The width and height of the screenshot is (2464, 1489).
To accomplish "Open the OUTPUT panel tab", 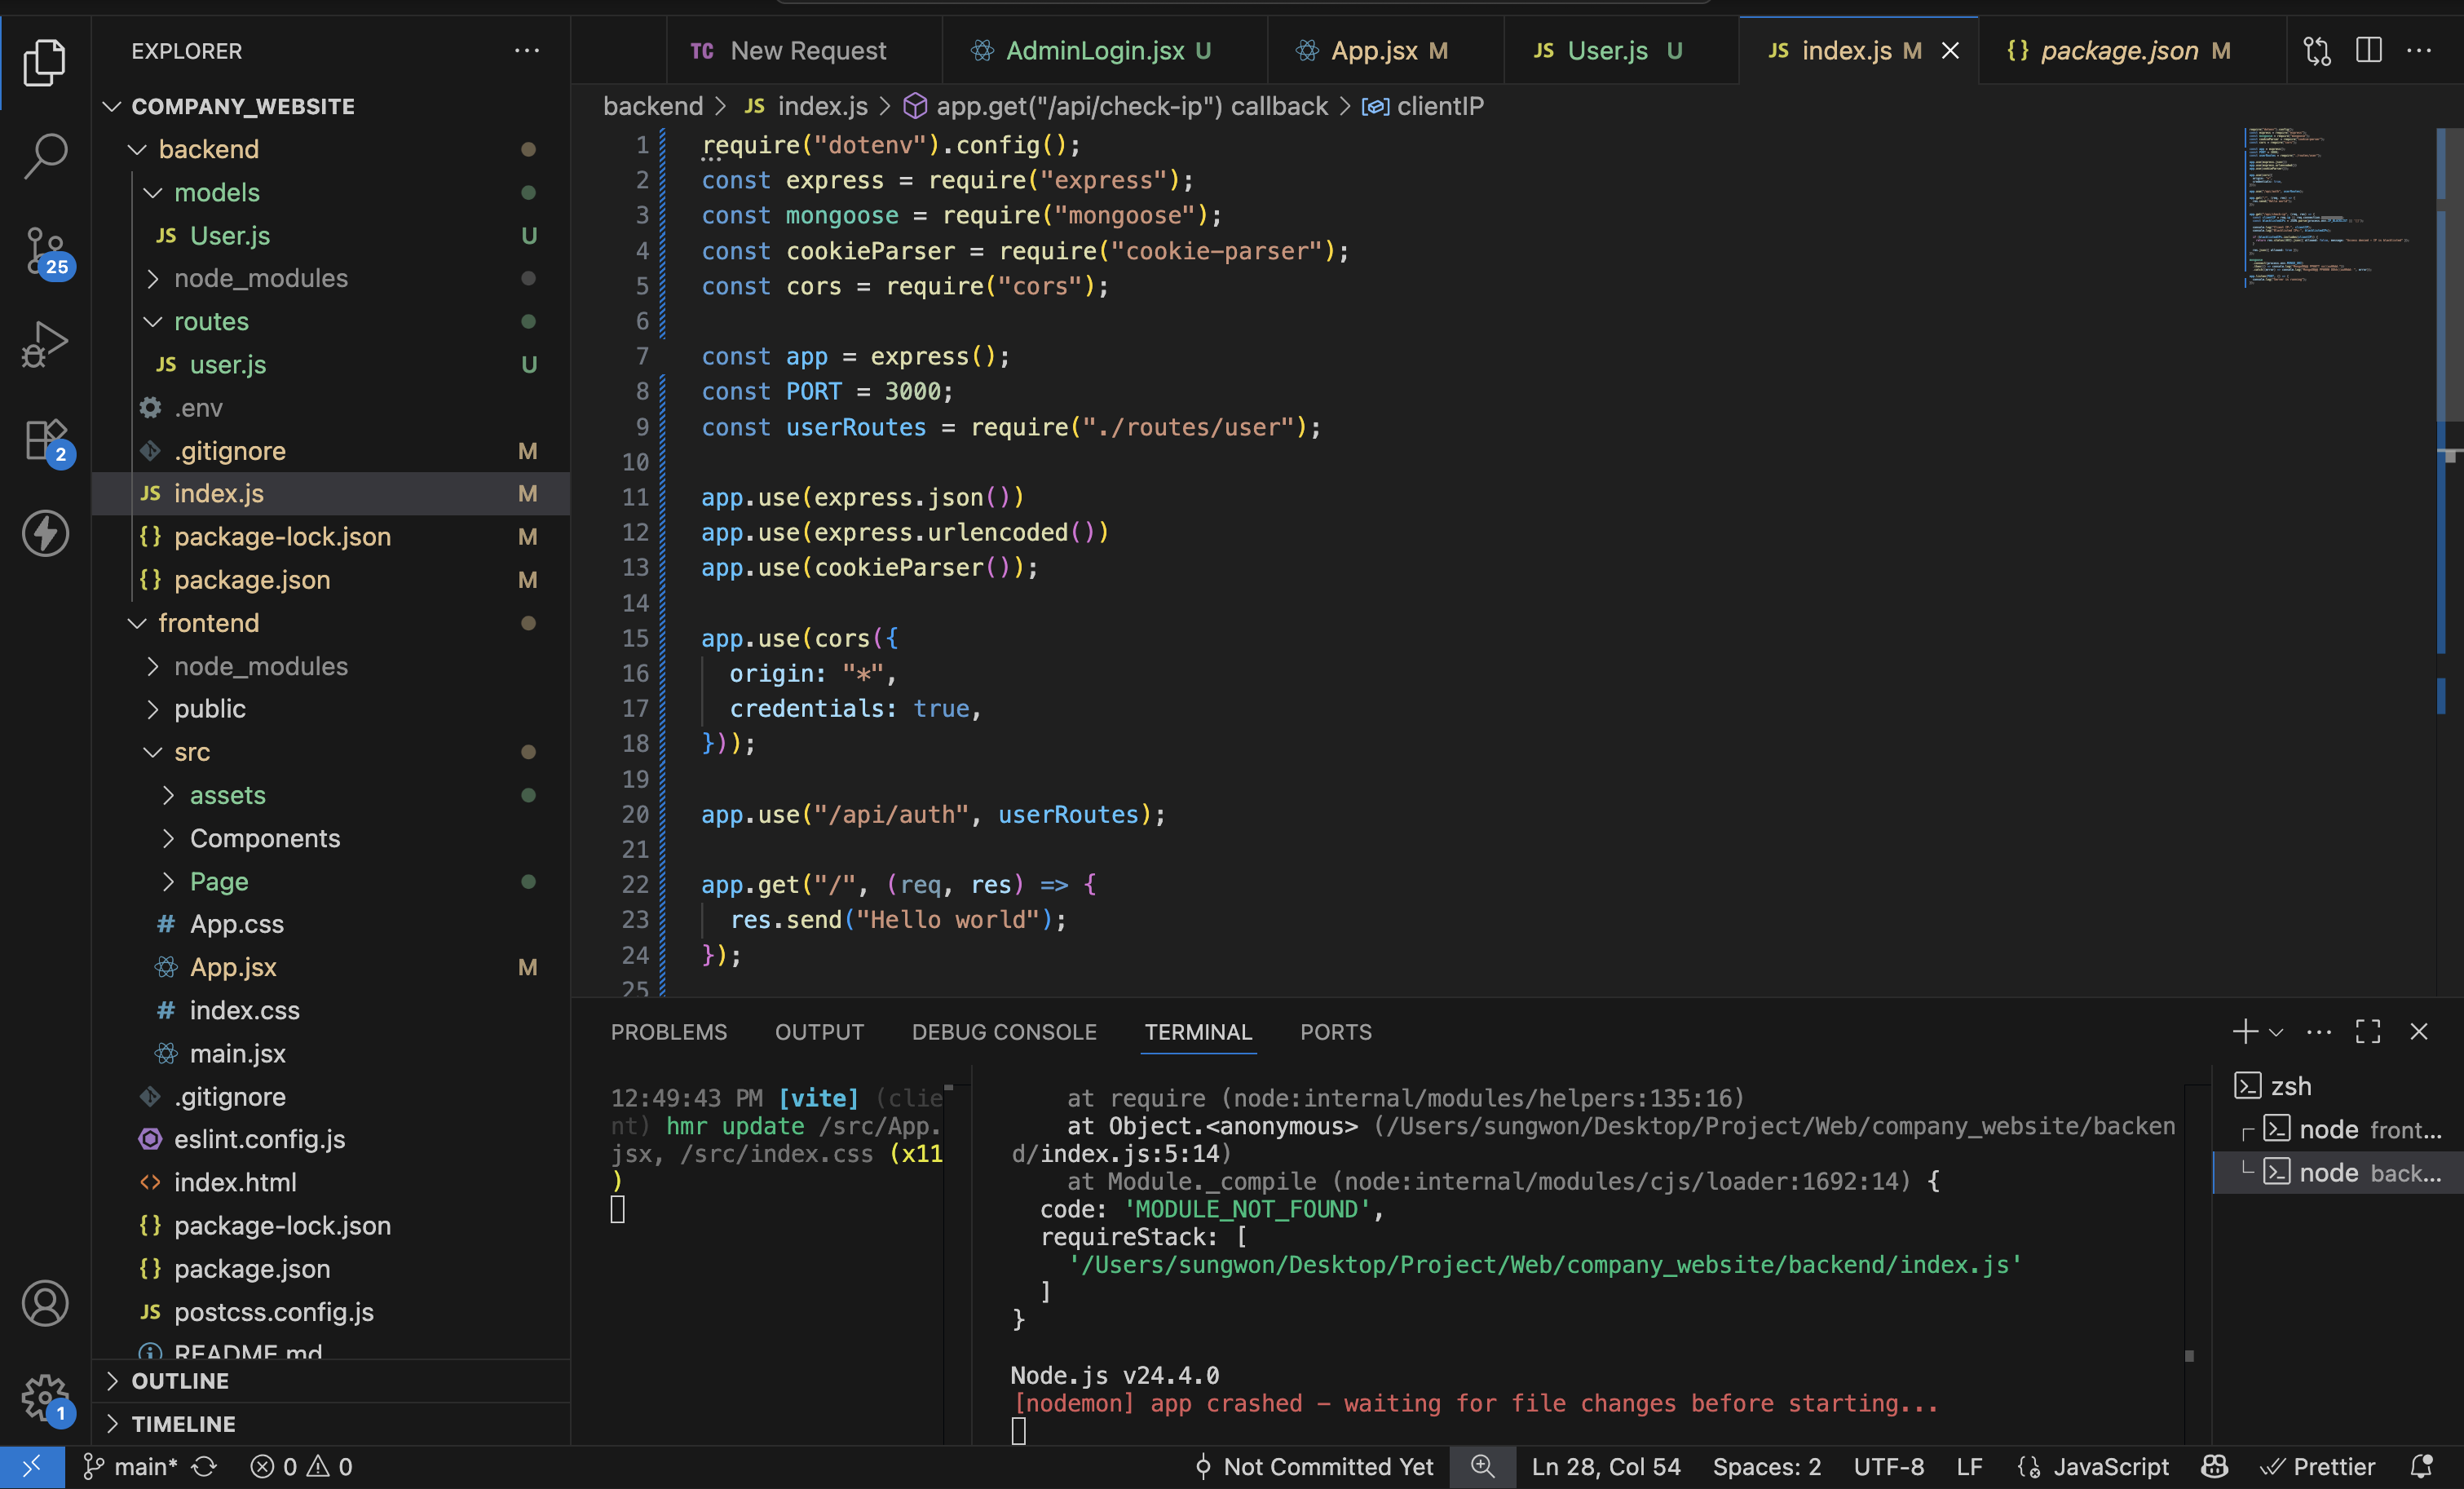I will 819,1032.
